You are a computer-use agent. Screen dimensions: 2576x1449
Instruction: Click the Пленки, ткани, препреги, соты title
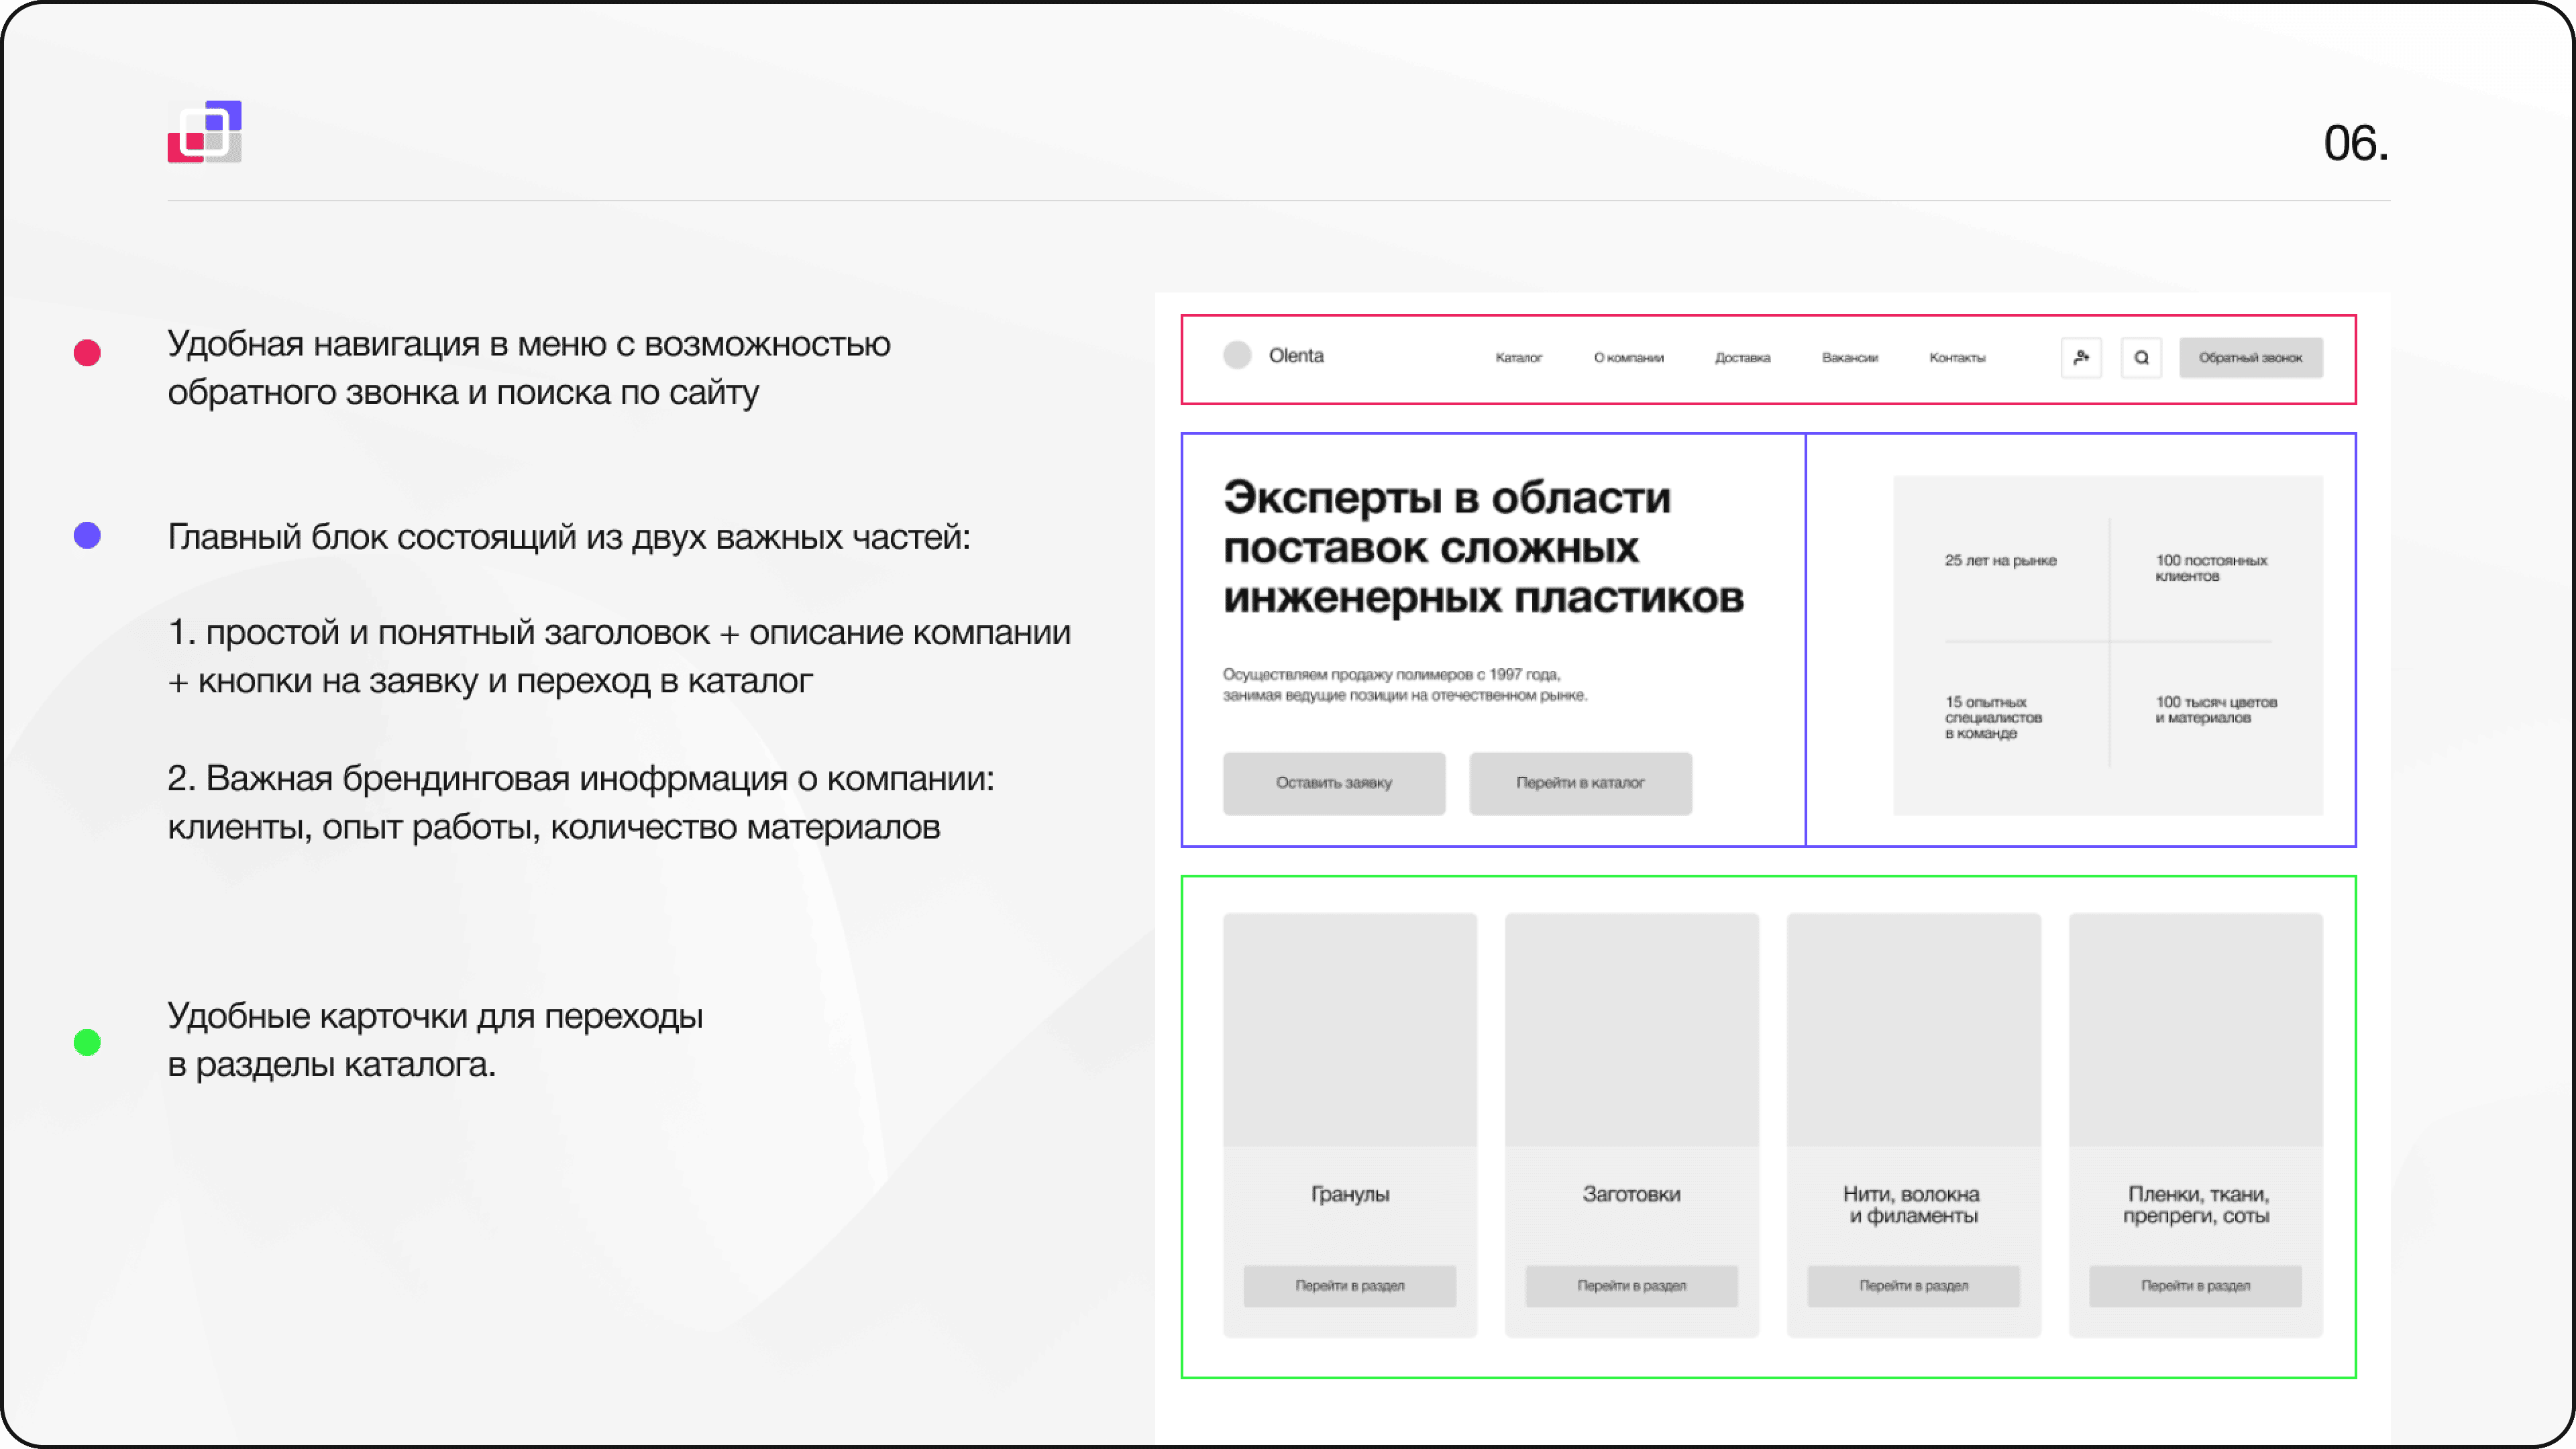click(2197, 1205)
